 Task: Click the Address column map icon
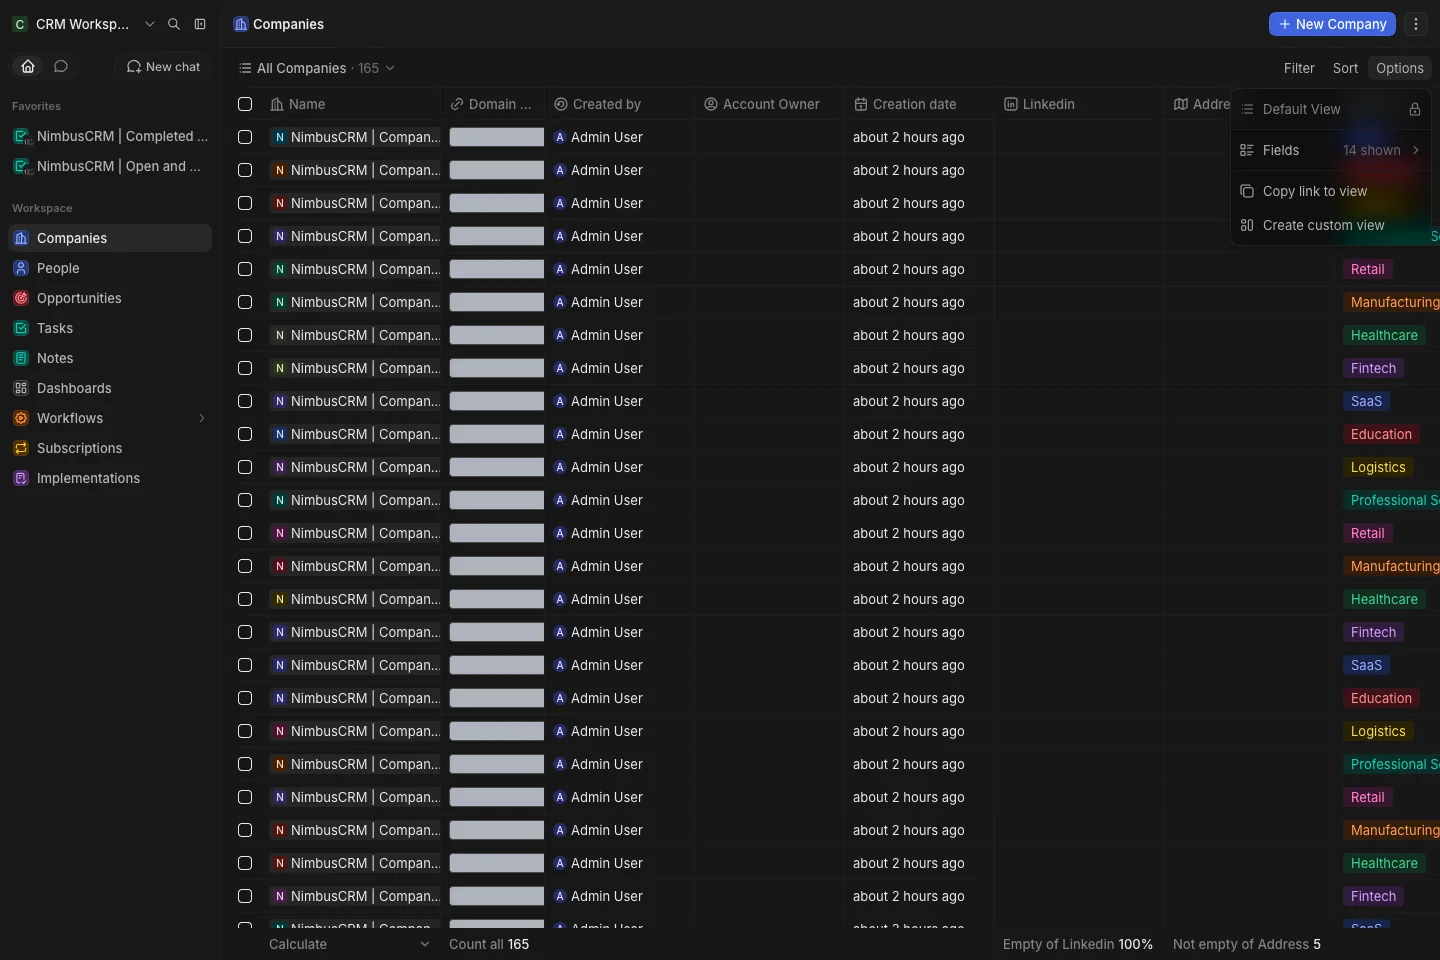1181,104
